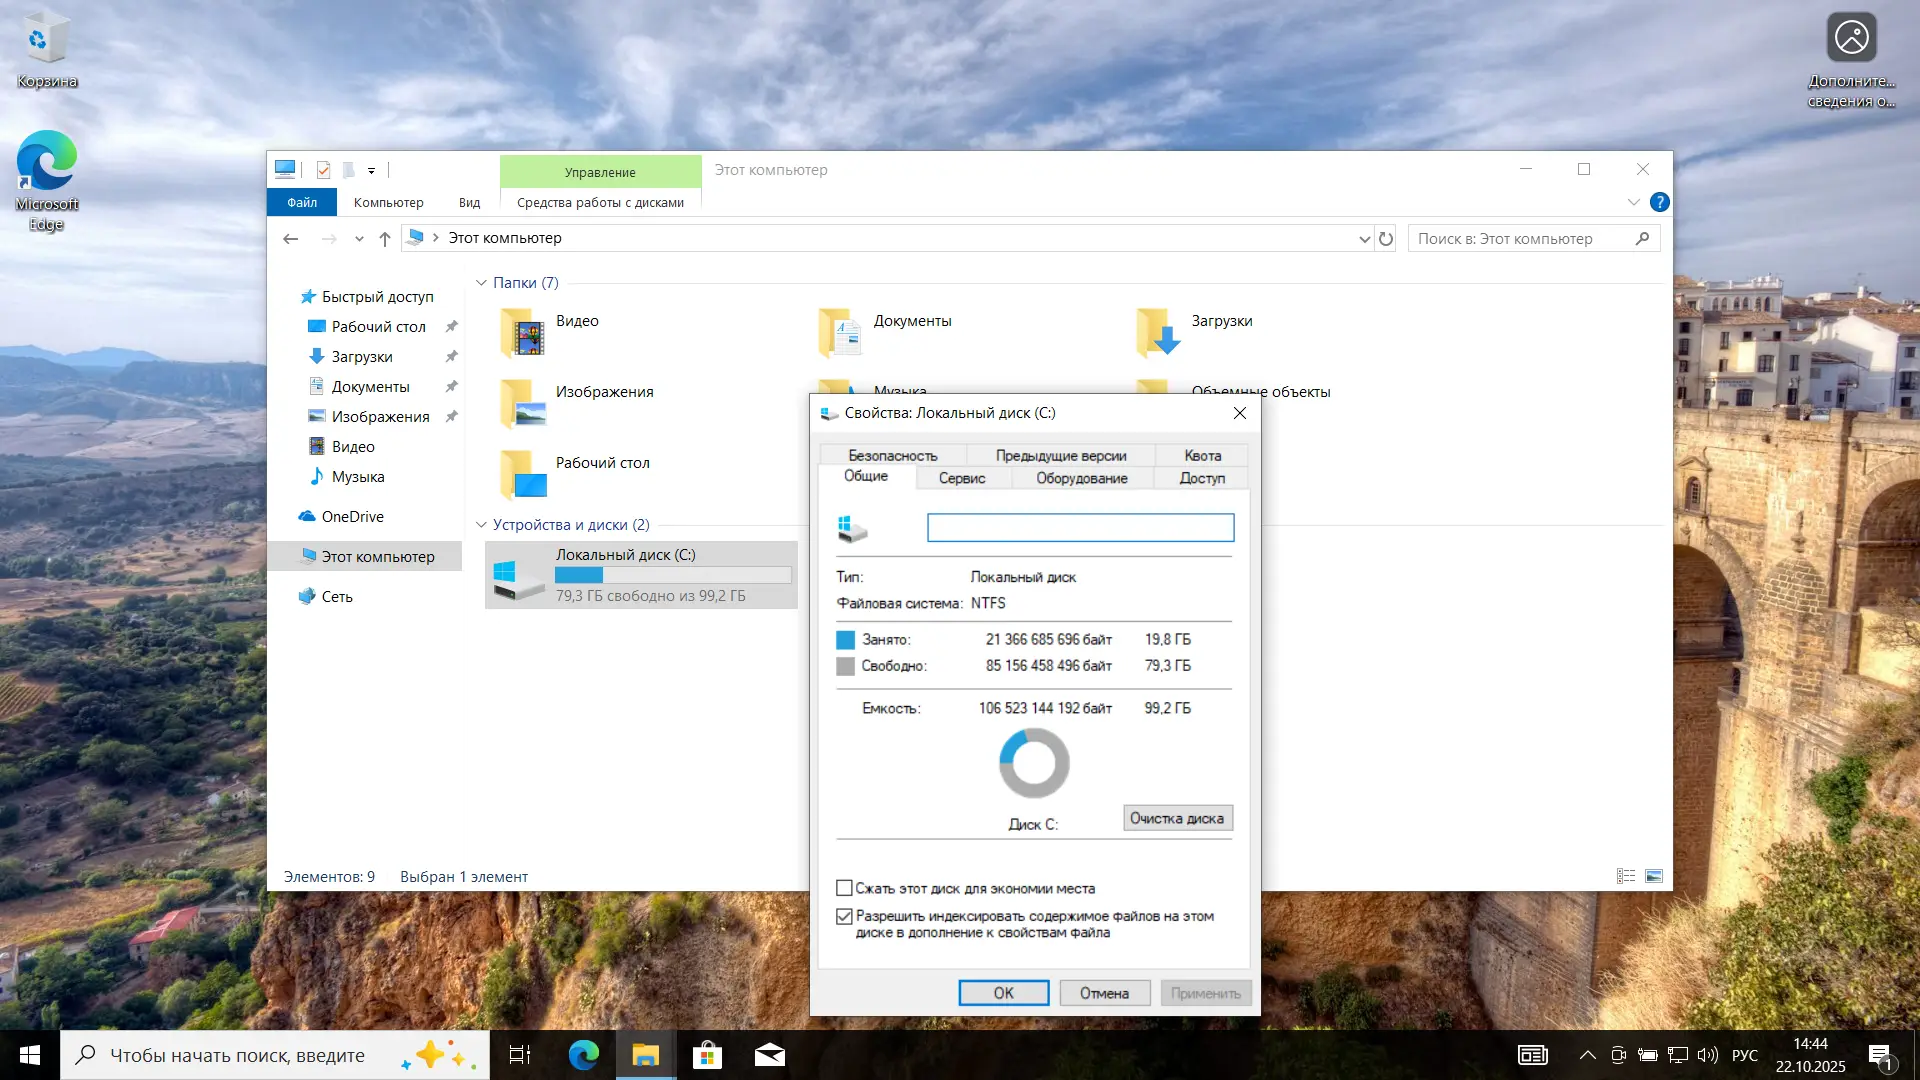
Task: Switch to large icons view in status bar
Action: click(x=1654, y=876)
